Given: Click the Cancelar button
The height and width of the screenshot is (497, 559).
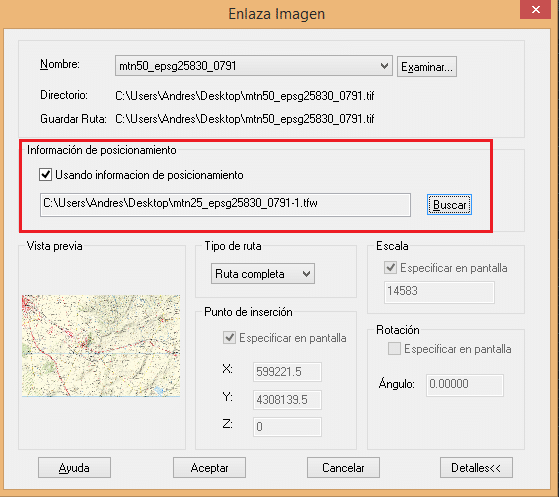Looking at the screenshot, I should 343,468.
